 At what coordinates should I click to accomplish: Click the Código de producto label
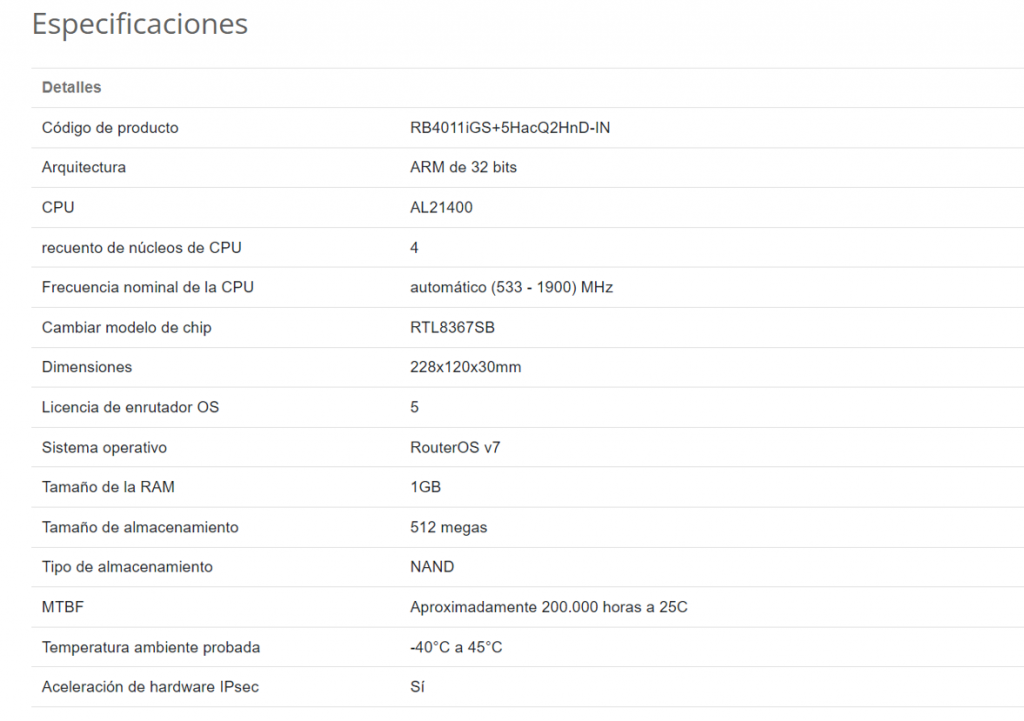tap(110, 128)
